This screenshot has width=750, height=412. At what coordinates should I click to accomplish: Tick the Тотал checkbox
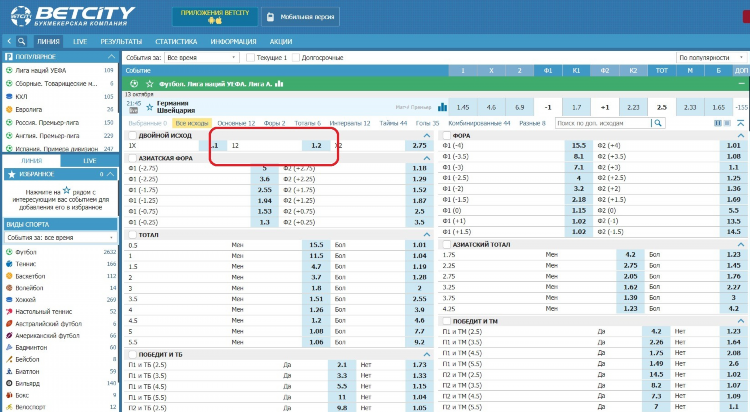(x=132, y=235)
